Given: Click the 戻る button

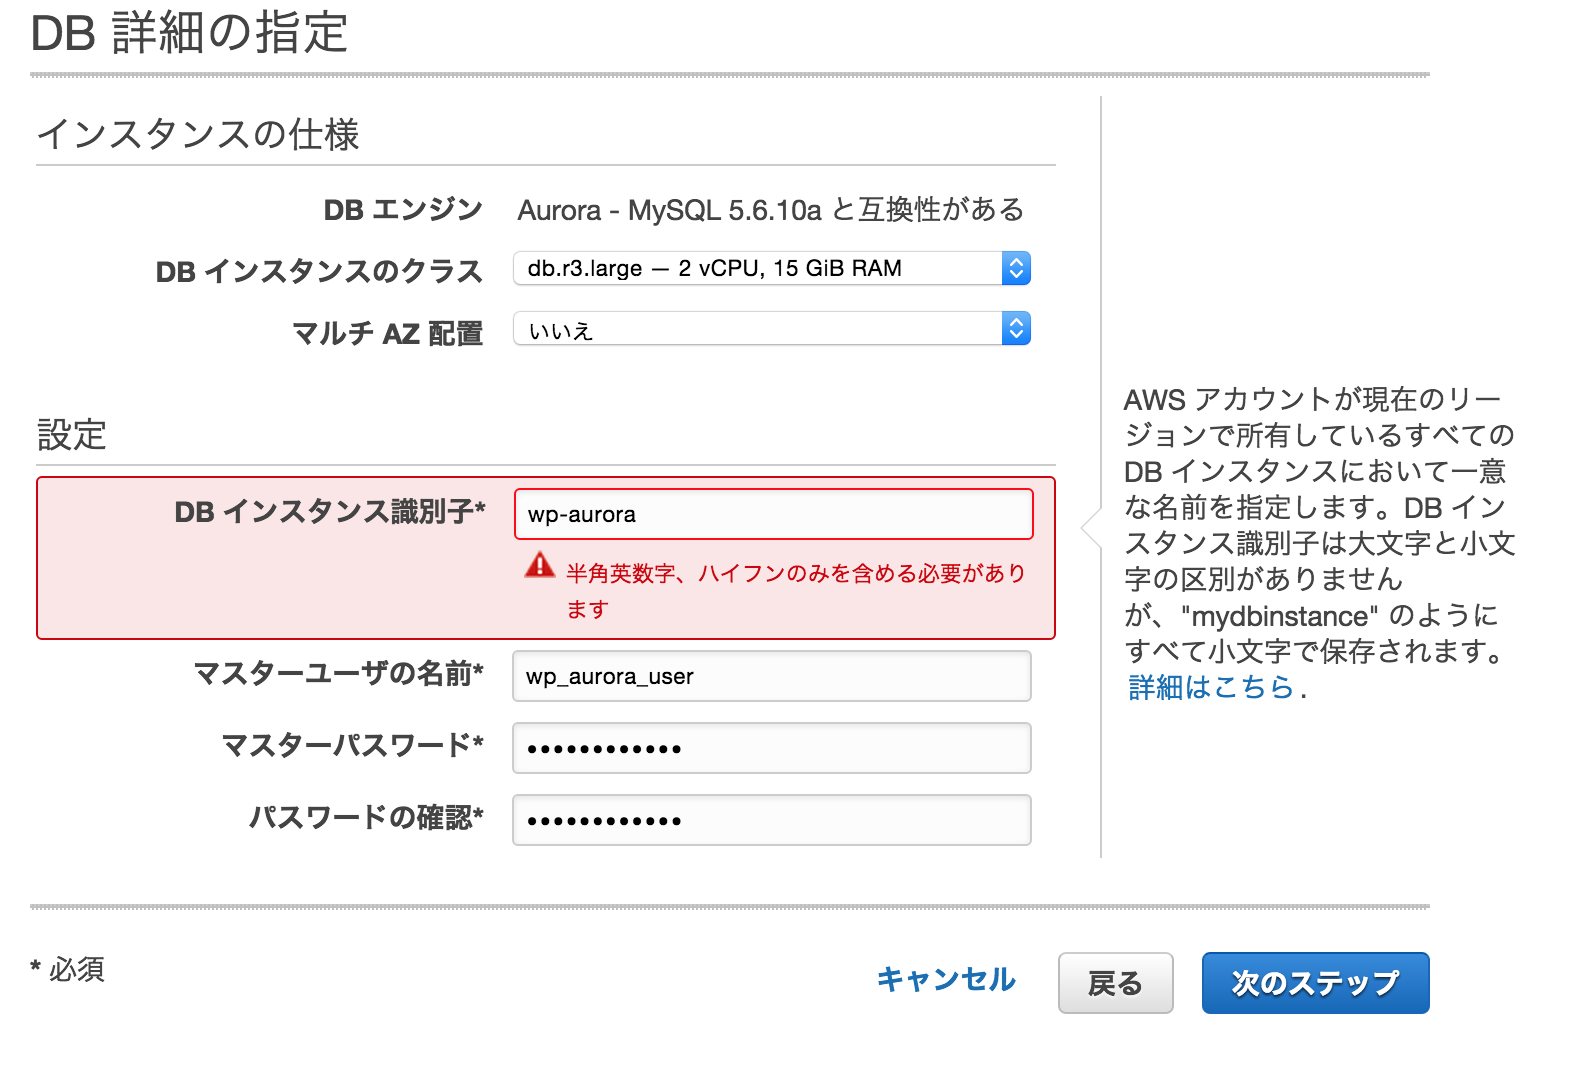Looking at the screenshot, I should tap(1115, 983).
